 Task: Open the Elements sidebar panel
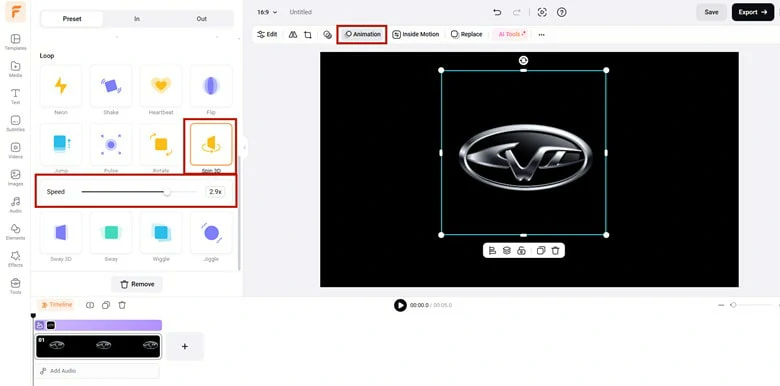point(15,232)
